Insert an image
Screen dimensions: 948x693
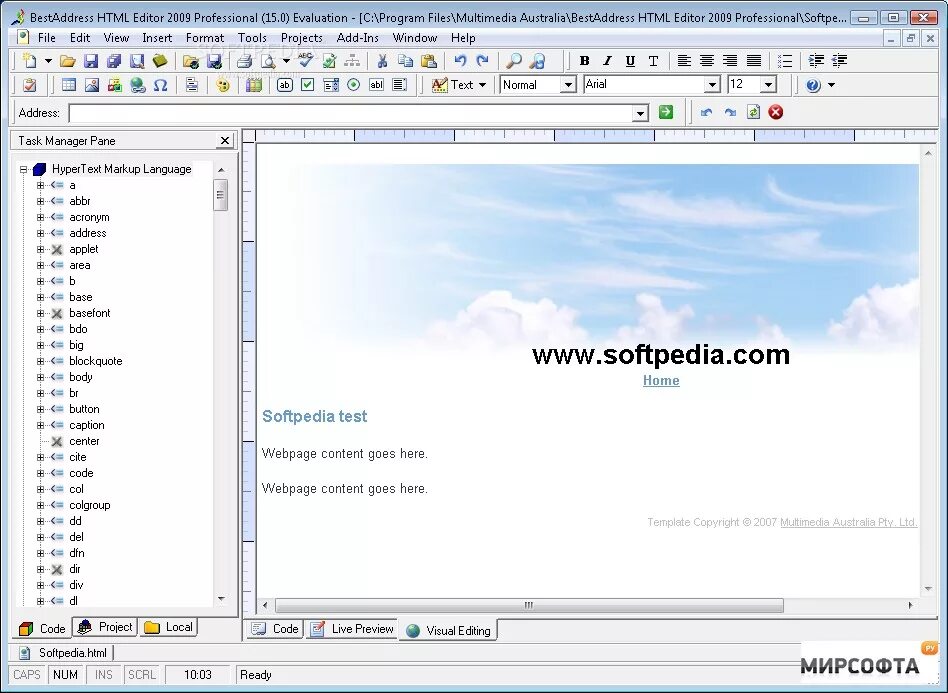click(92, 85)
